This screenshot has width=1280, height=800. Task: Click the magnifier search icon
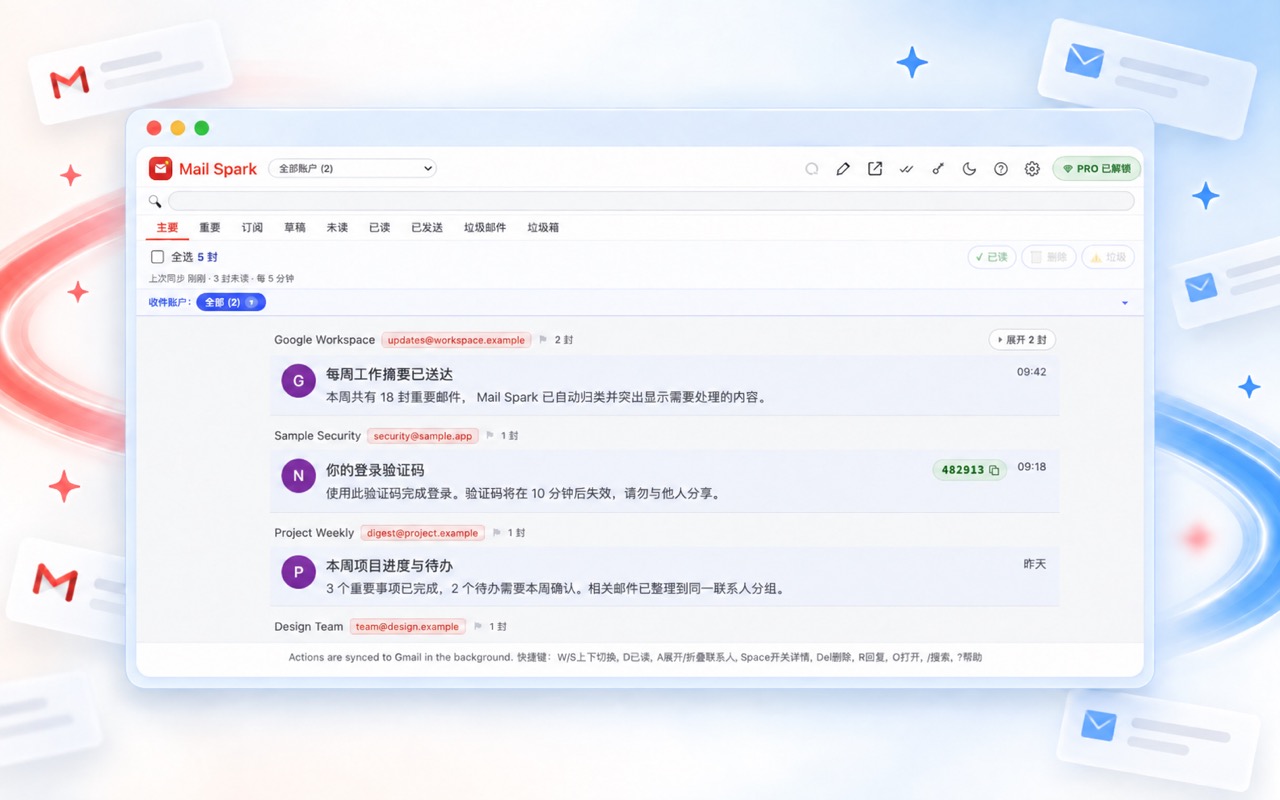tap(155, 201)
